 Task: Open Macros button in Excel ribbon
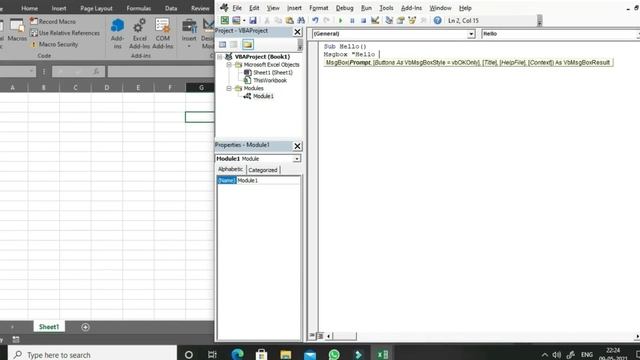17,30
